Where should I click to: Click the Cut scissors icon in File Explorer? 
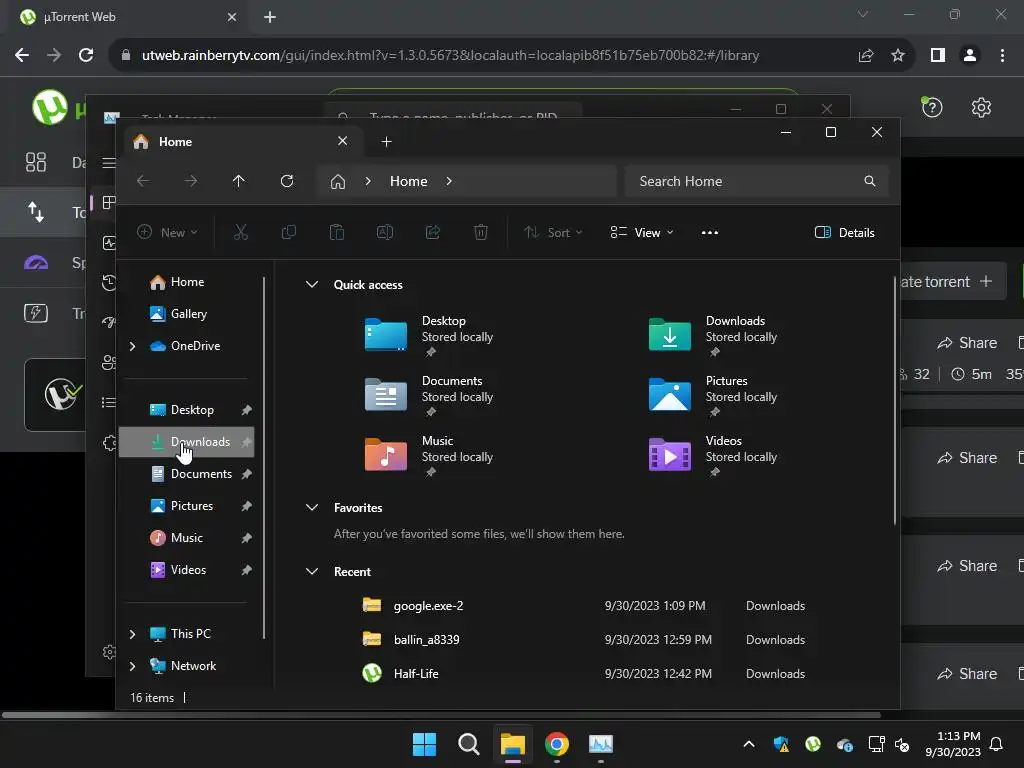(x=241, y=232)
